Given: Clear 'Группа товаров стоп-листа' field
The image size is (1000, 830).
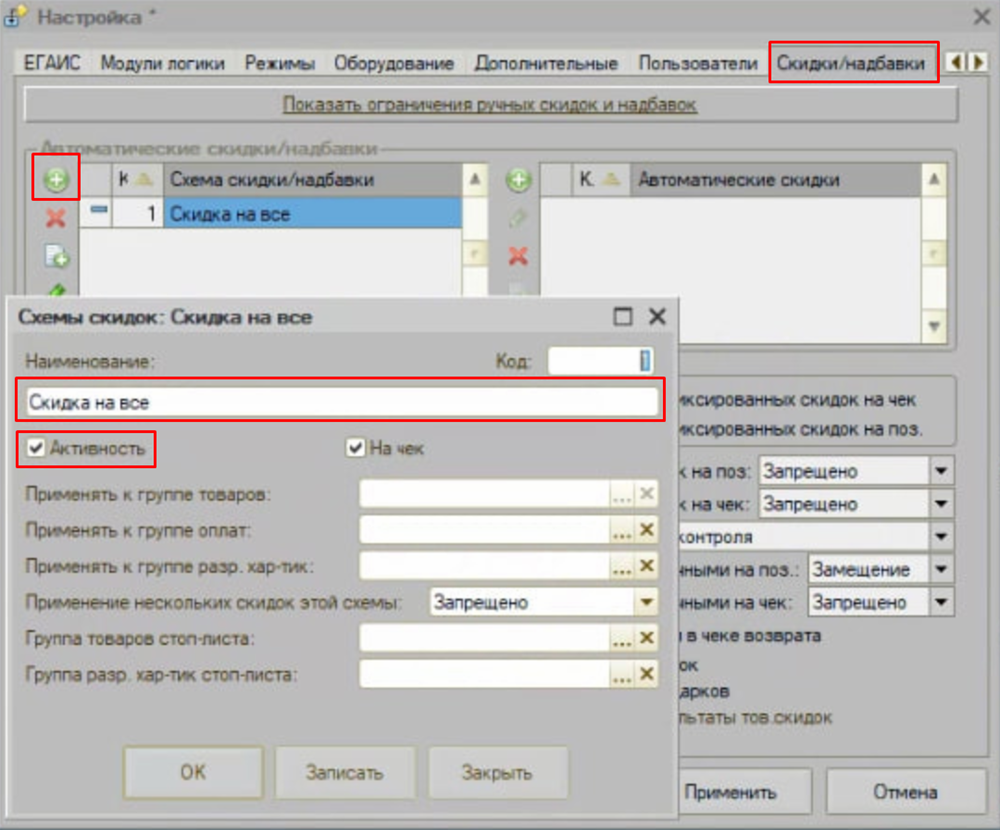Looking at the screenshot, I should [647, 638].
